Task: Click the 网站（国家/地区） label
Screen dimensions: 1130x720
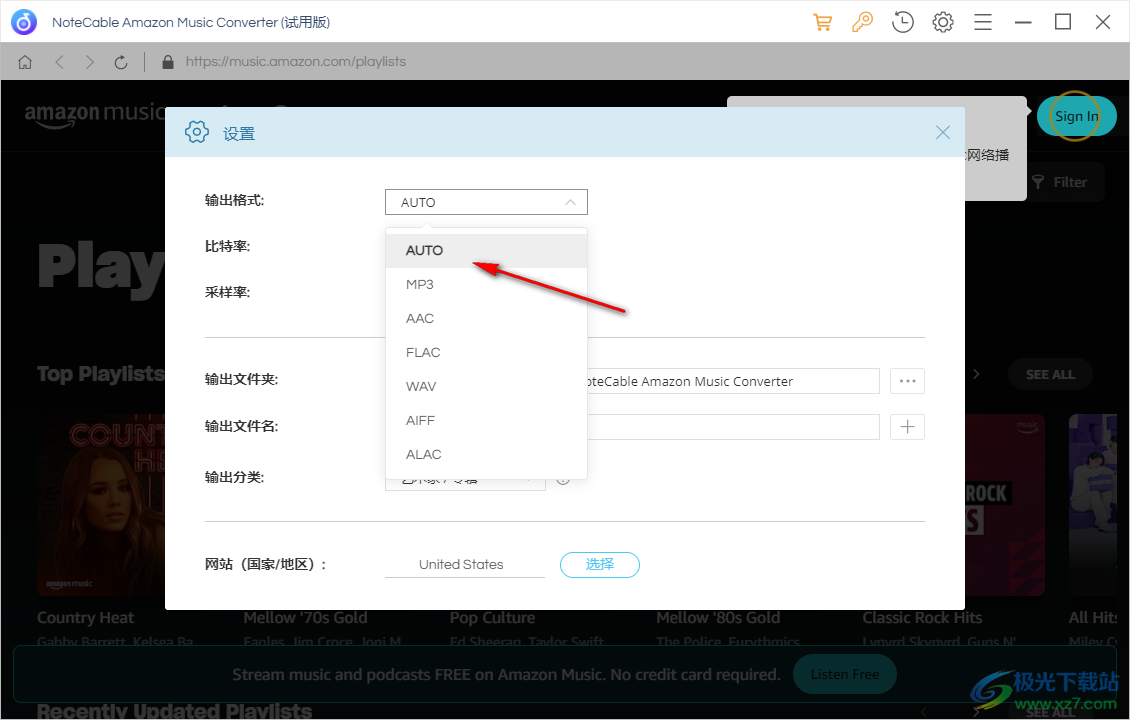Action: click(265, 564)
